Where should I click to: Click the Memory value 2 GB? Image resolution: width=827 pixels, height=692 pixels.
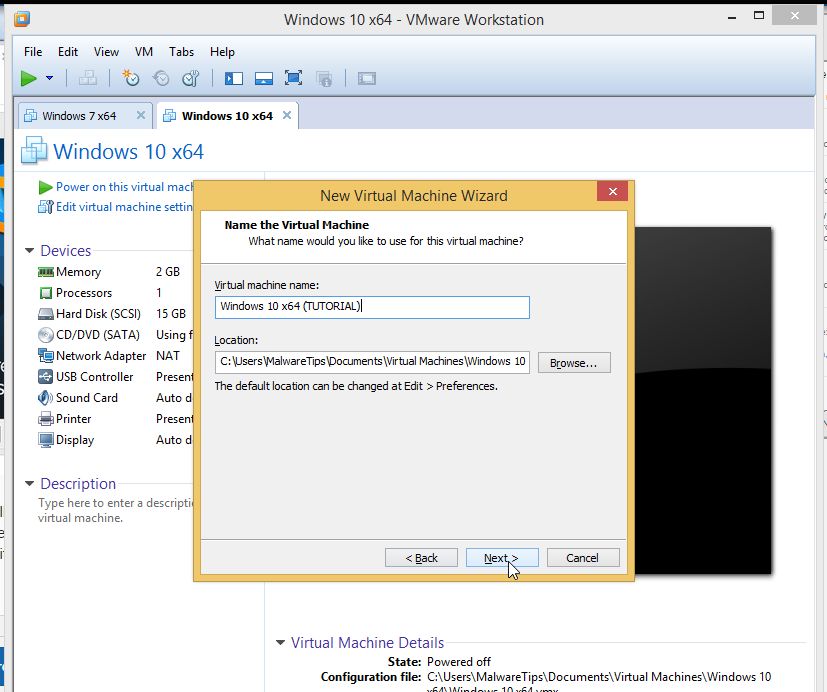click(x=168, y=272)
